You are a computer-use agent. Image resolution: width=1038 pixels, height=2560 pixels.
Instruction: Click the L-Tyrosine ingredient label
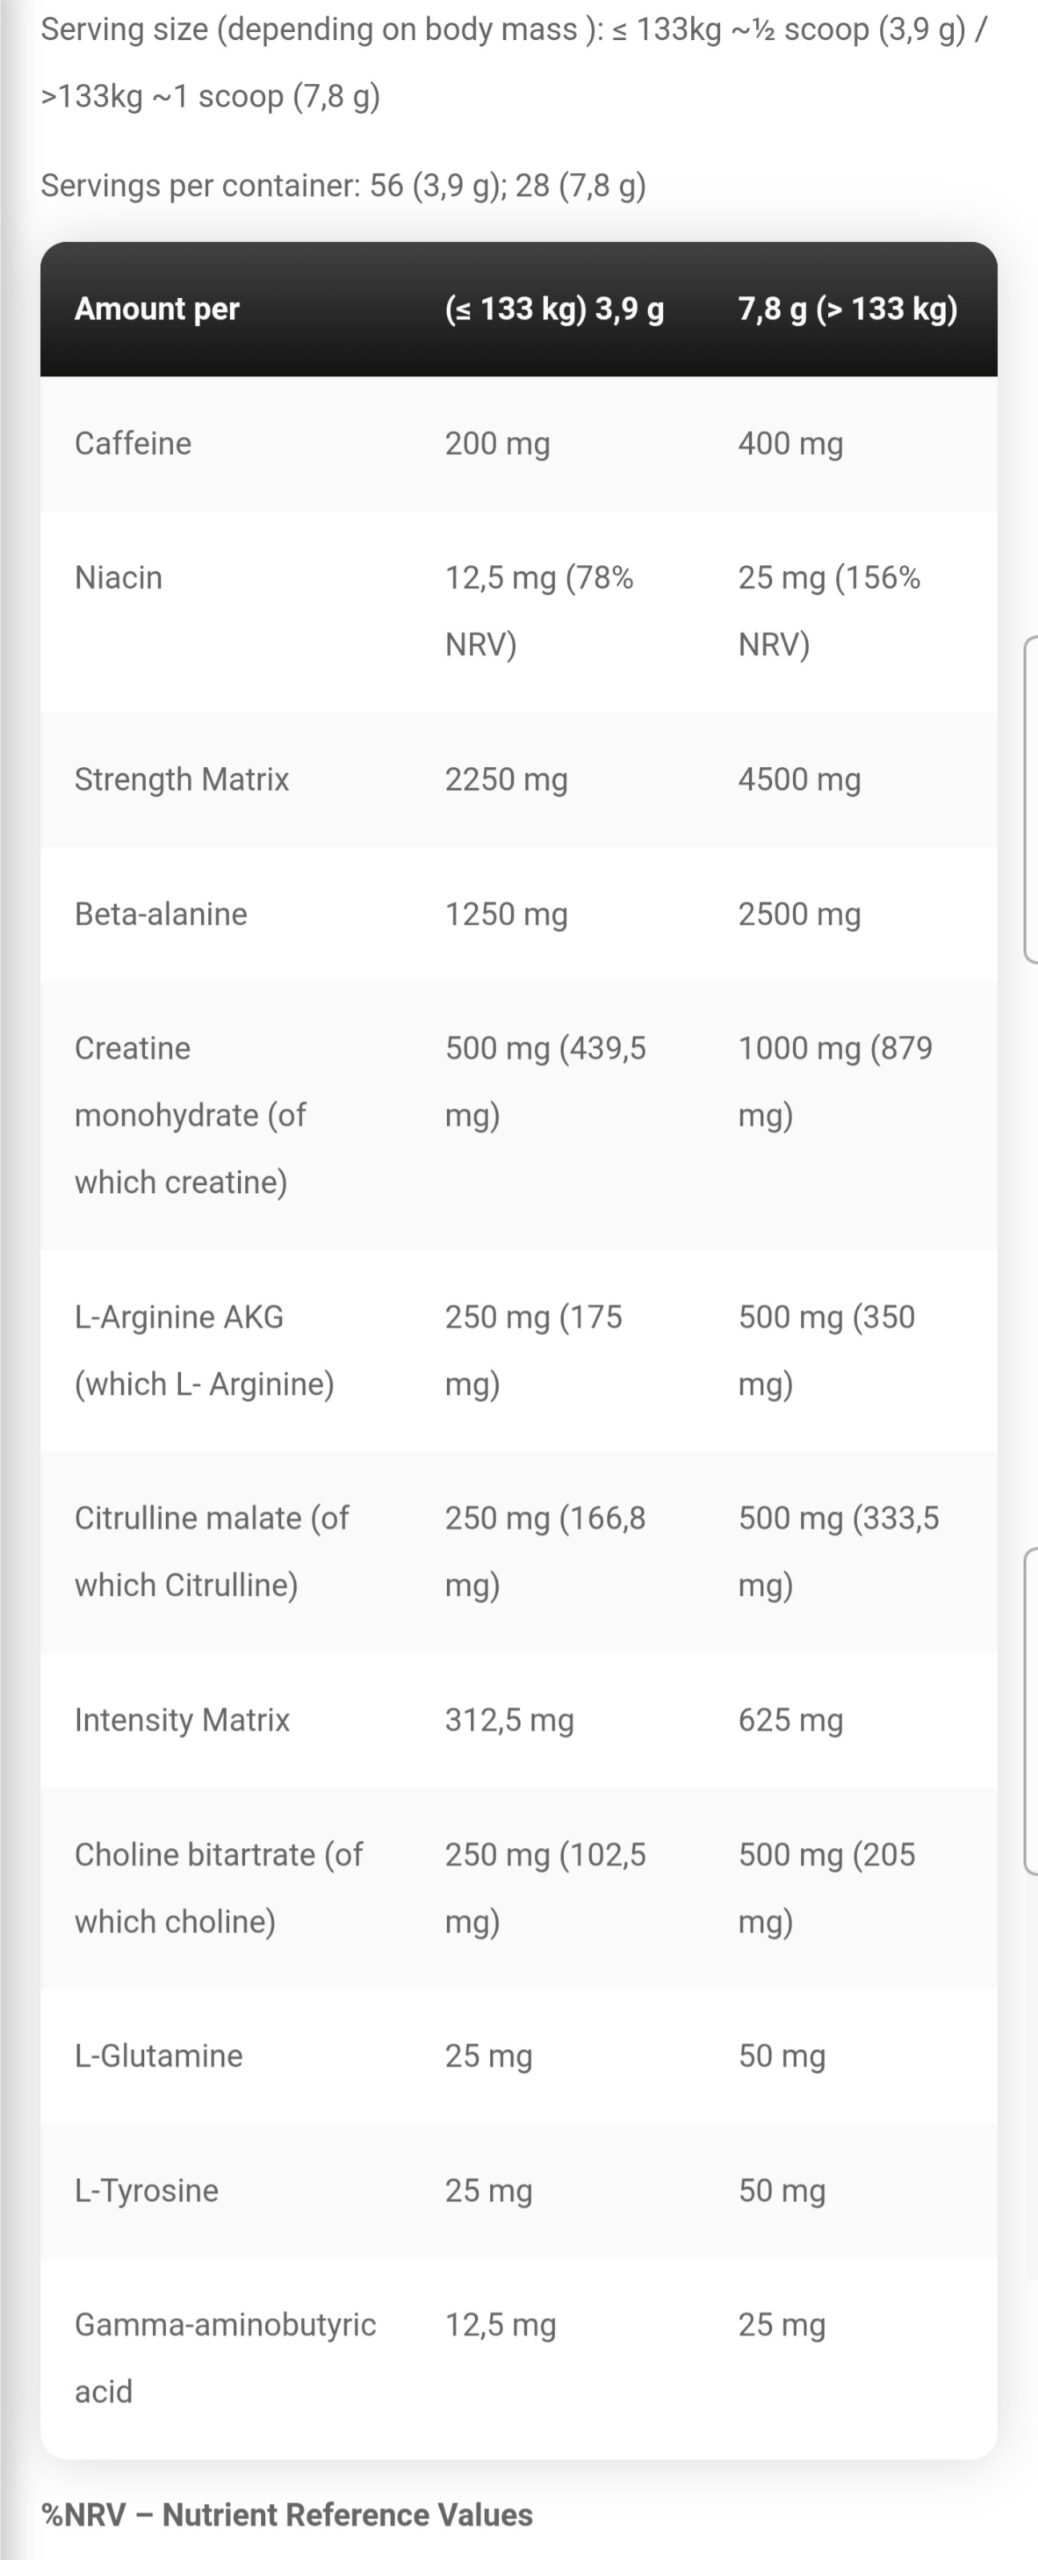pos(146,2190)
